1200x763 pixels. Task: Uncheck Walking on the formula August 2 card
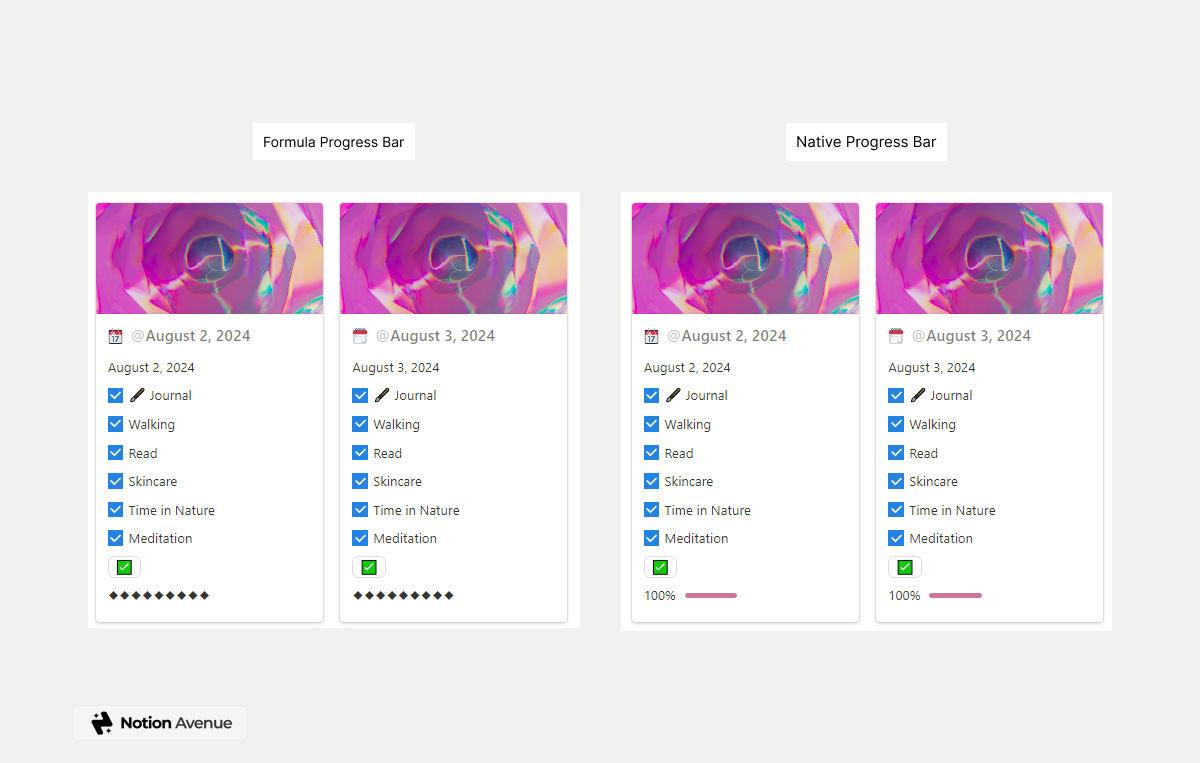(115, 424)
